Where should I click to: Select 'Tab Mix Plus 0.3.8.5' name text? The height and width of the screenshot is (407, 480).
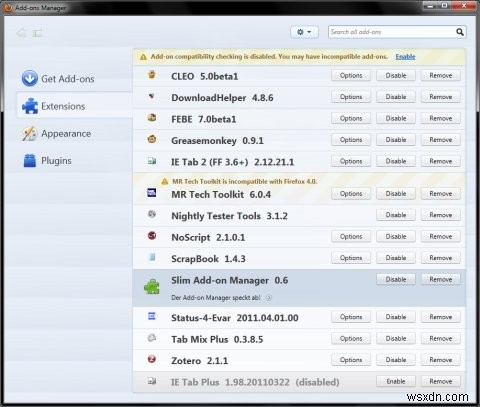tap(217, 339)
